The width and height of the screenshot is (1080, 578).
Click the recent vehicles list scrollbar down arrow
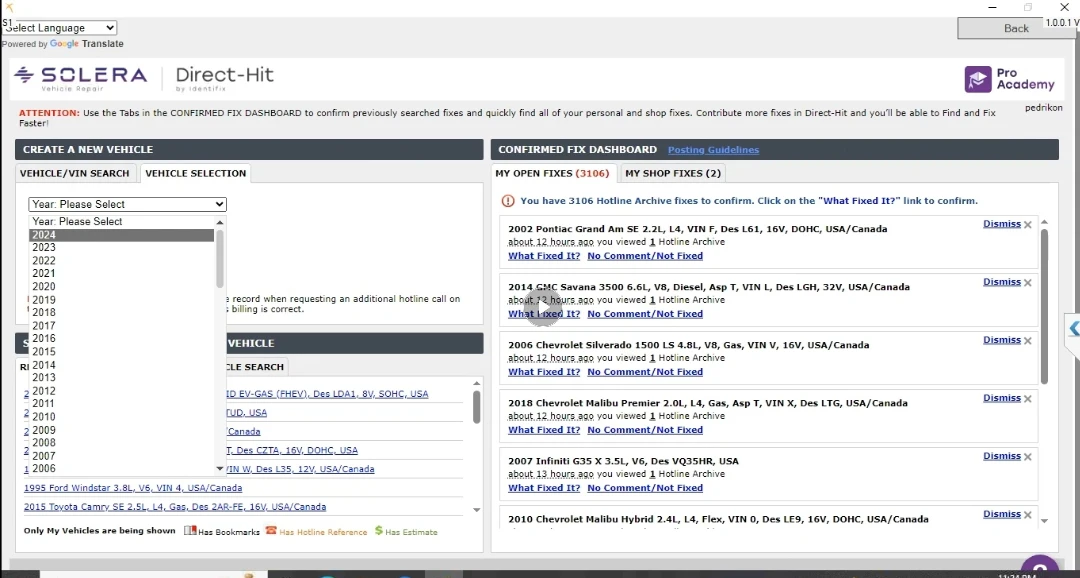tap(477, 510)
